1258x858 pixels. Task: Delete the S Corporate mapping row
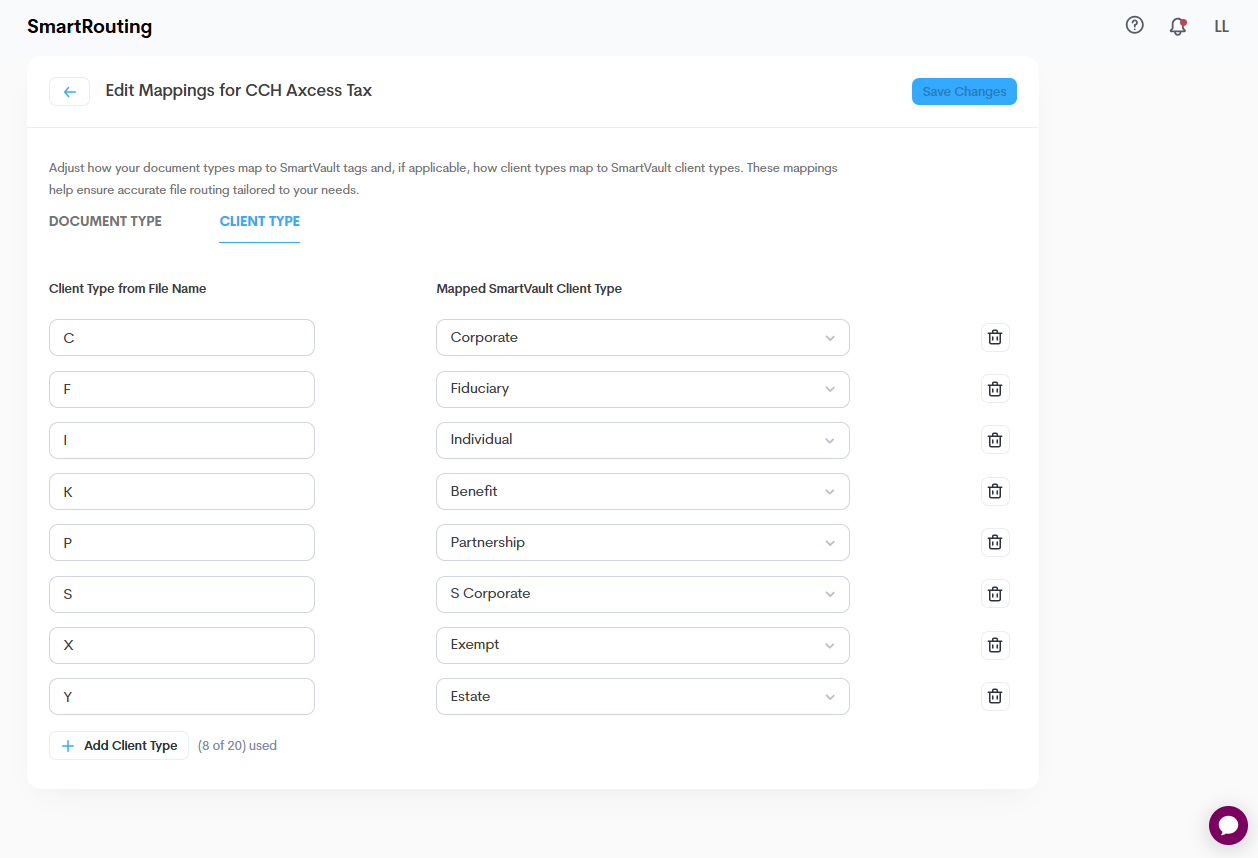995,594
